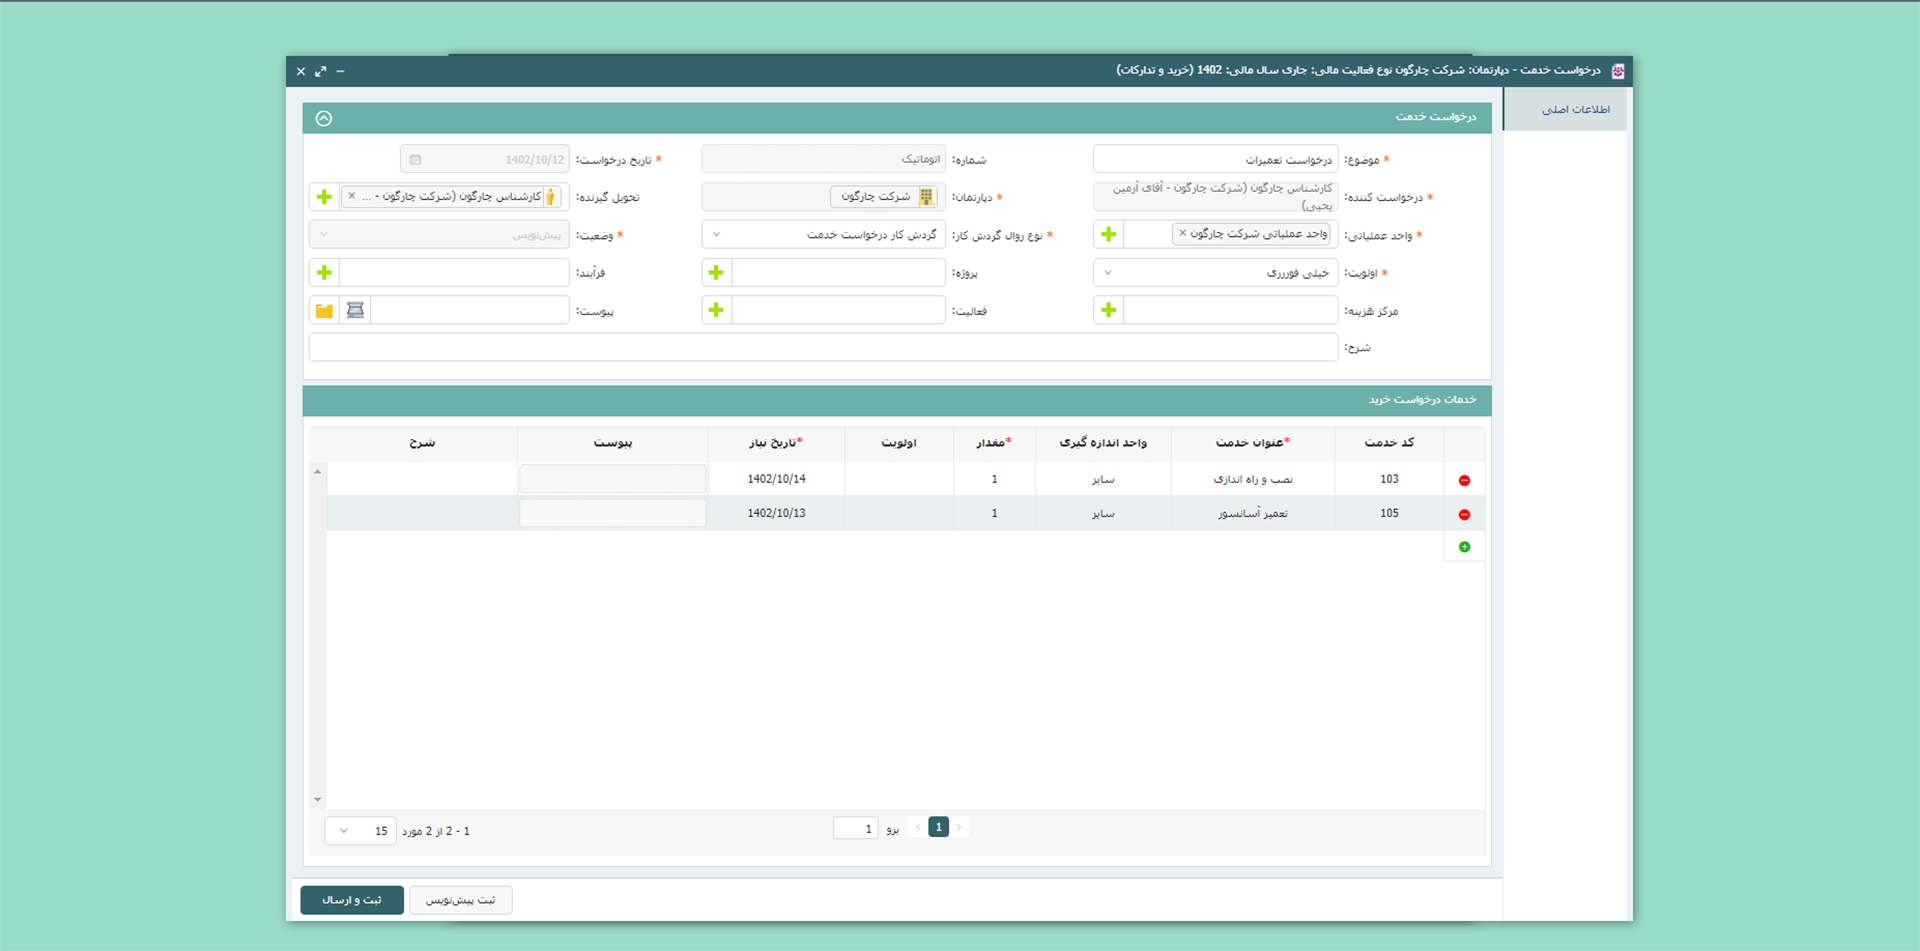Click the plus icon next to فرآیند
Viewport: 1920px width, 951px height.
324,273
